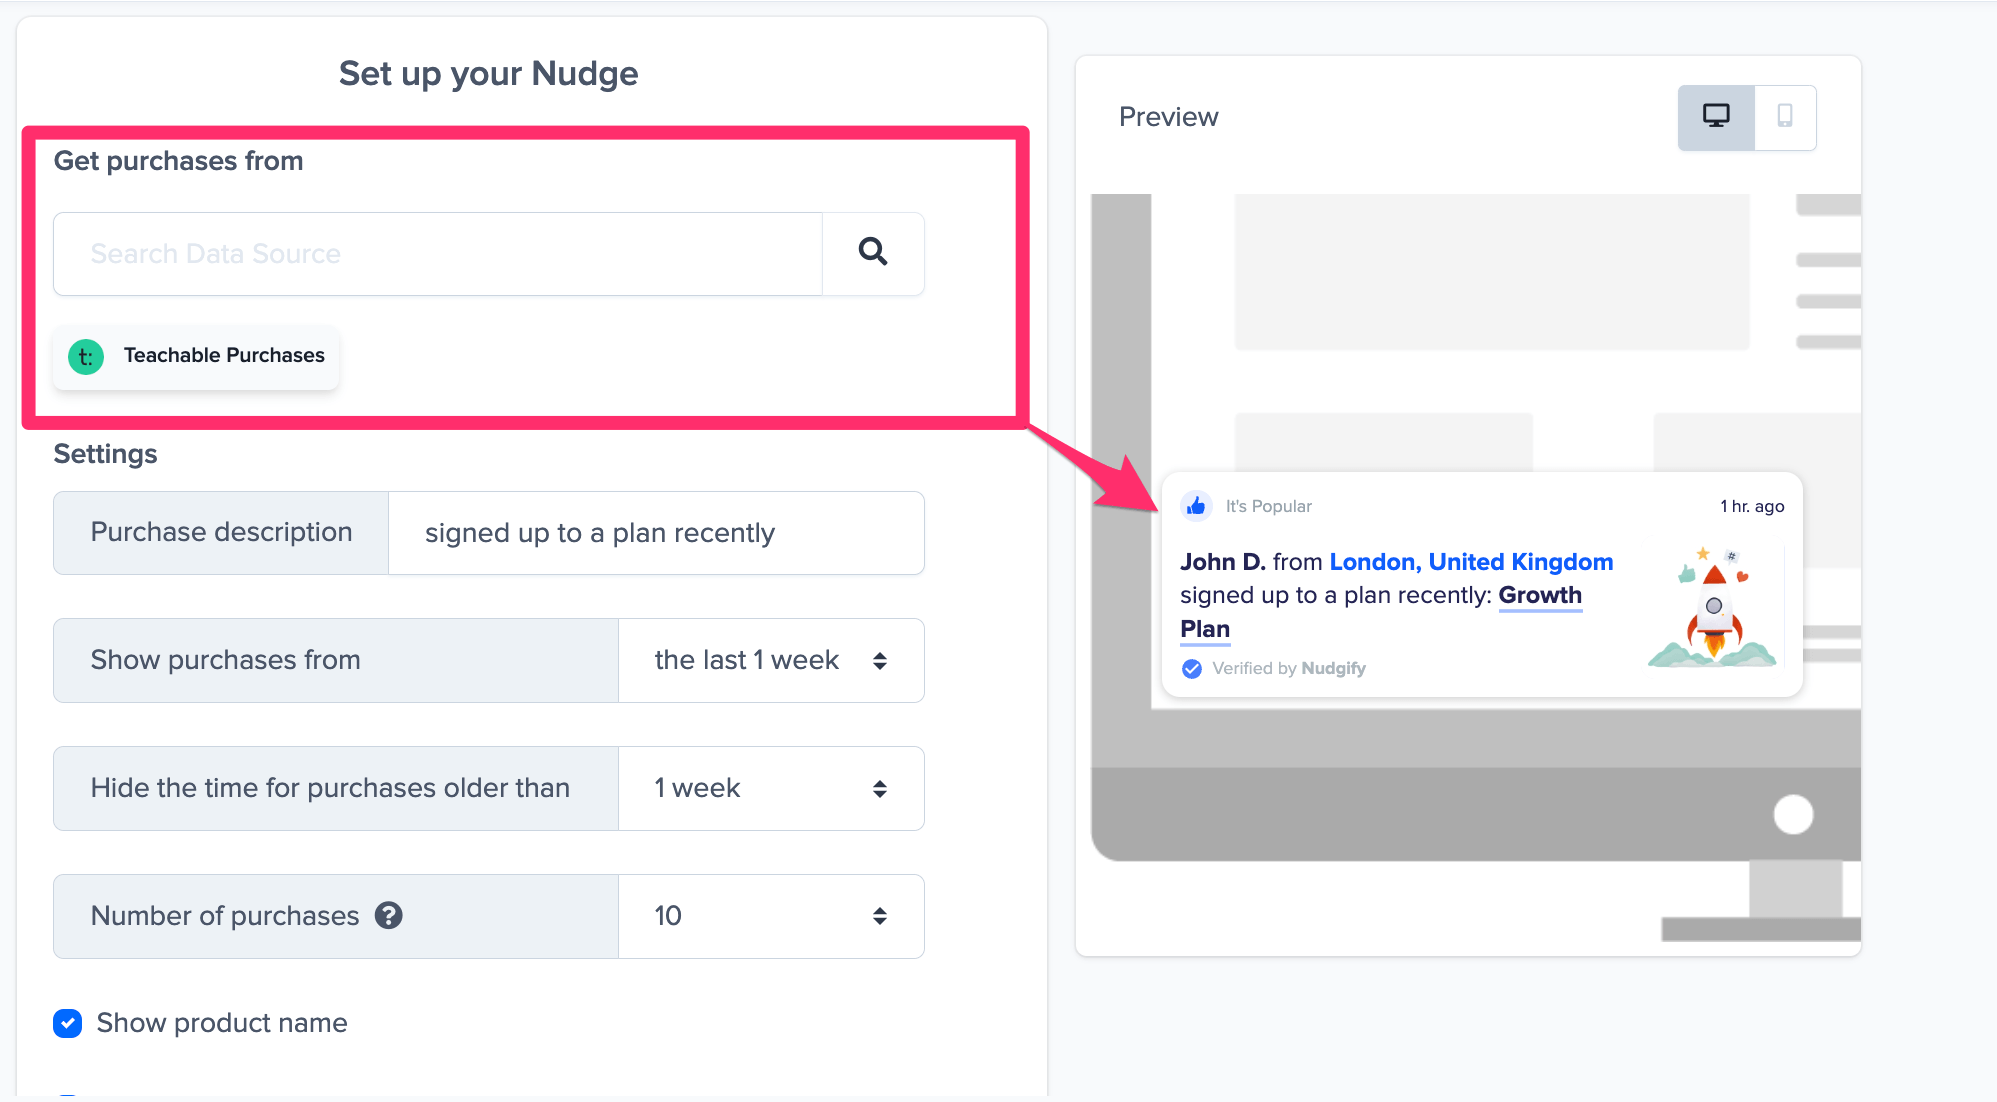This screenshot has height=1102, width=1997.
Task: Click the Teachable logo icon
Action: [x=86, y=356]
